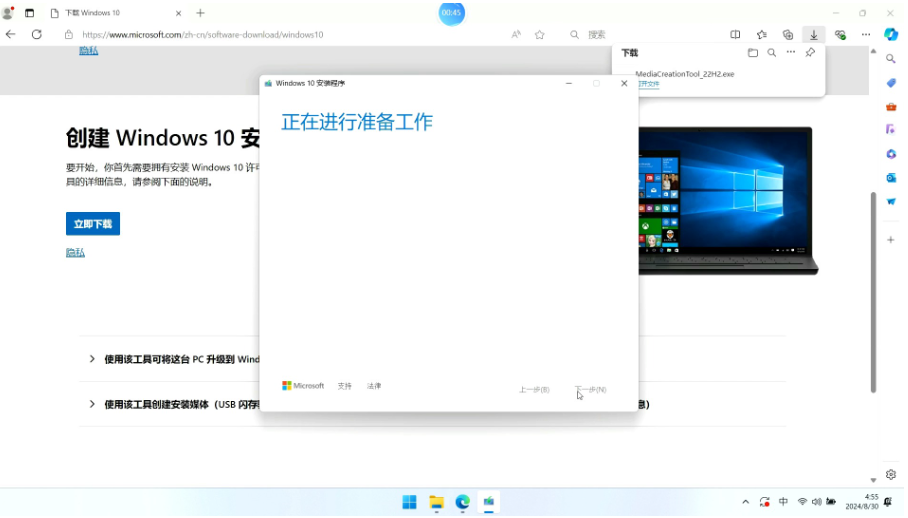Click 支持 link in setup window
This screenshot has height=518, width=908.
[345, 386]
